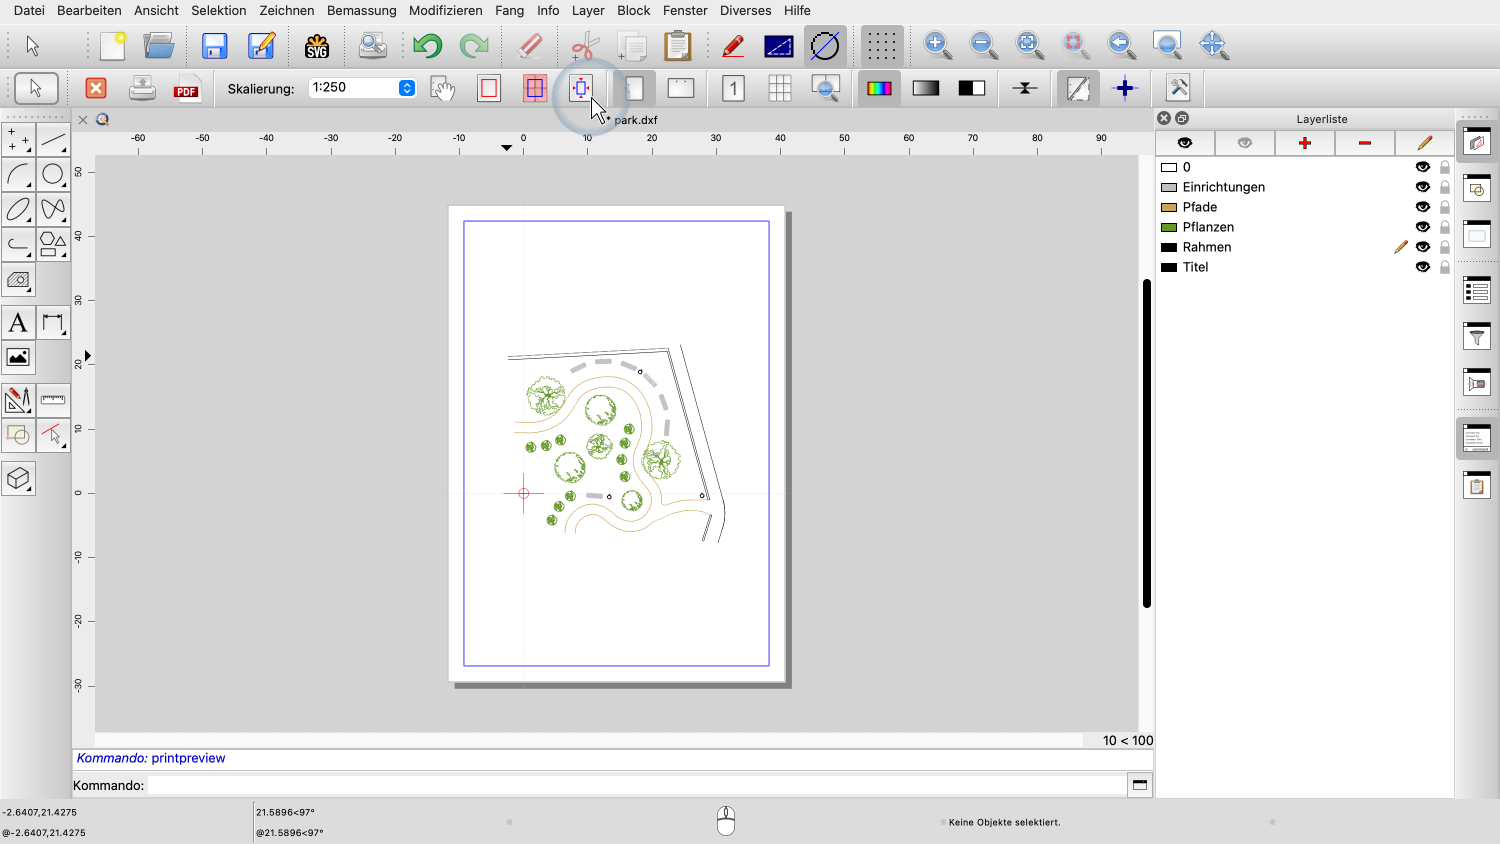Select the Circle drawing tool
This screenshot has height=844, width=1500.
pos(53,174)
